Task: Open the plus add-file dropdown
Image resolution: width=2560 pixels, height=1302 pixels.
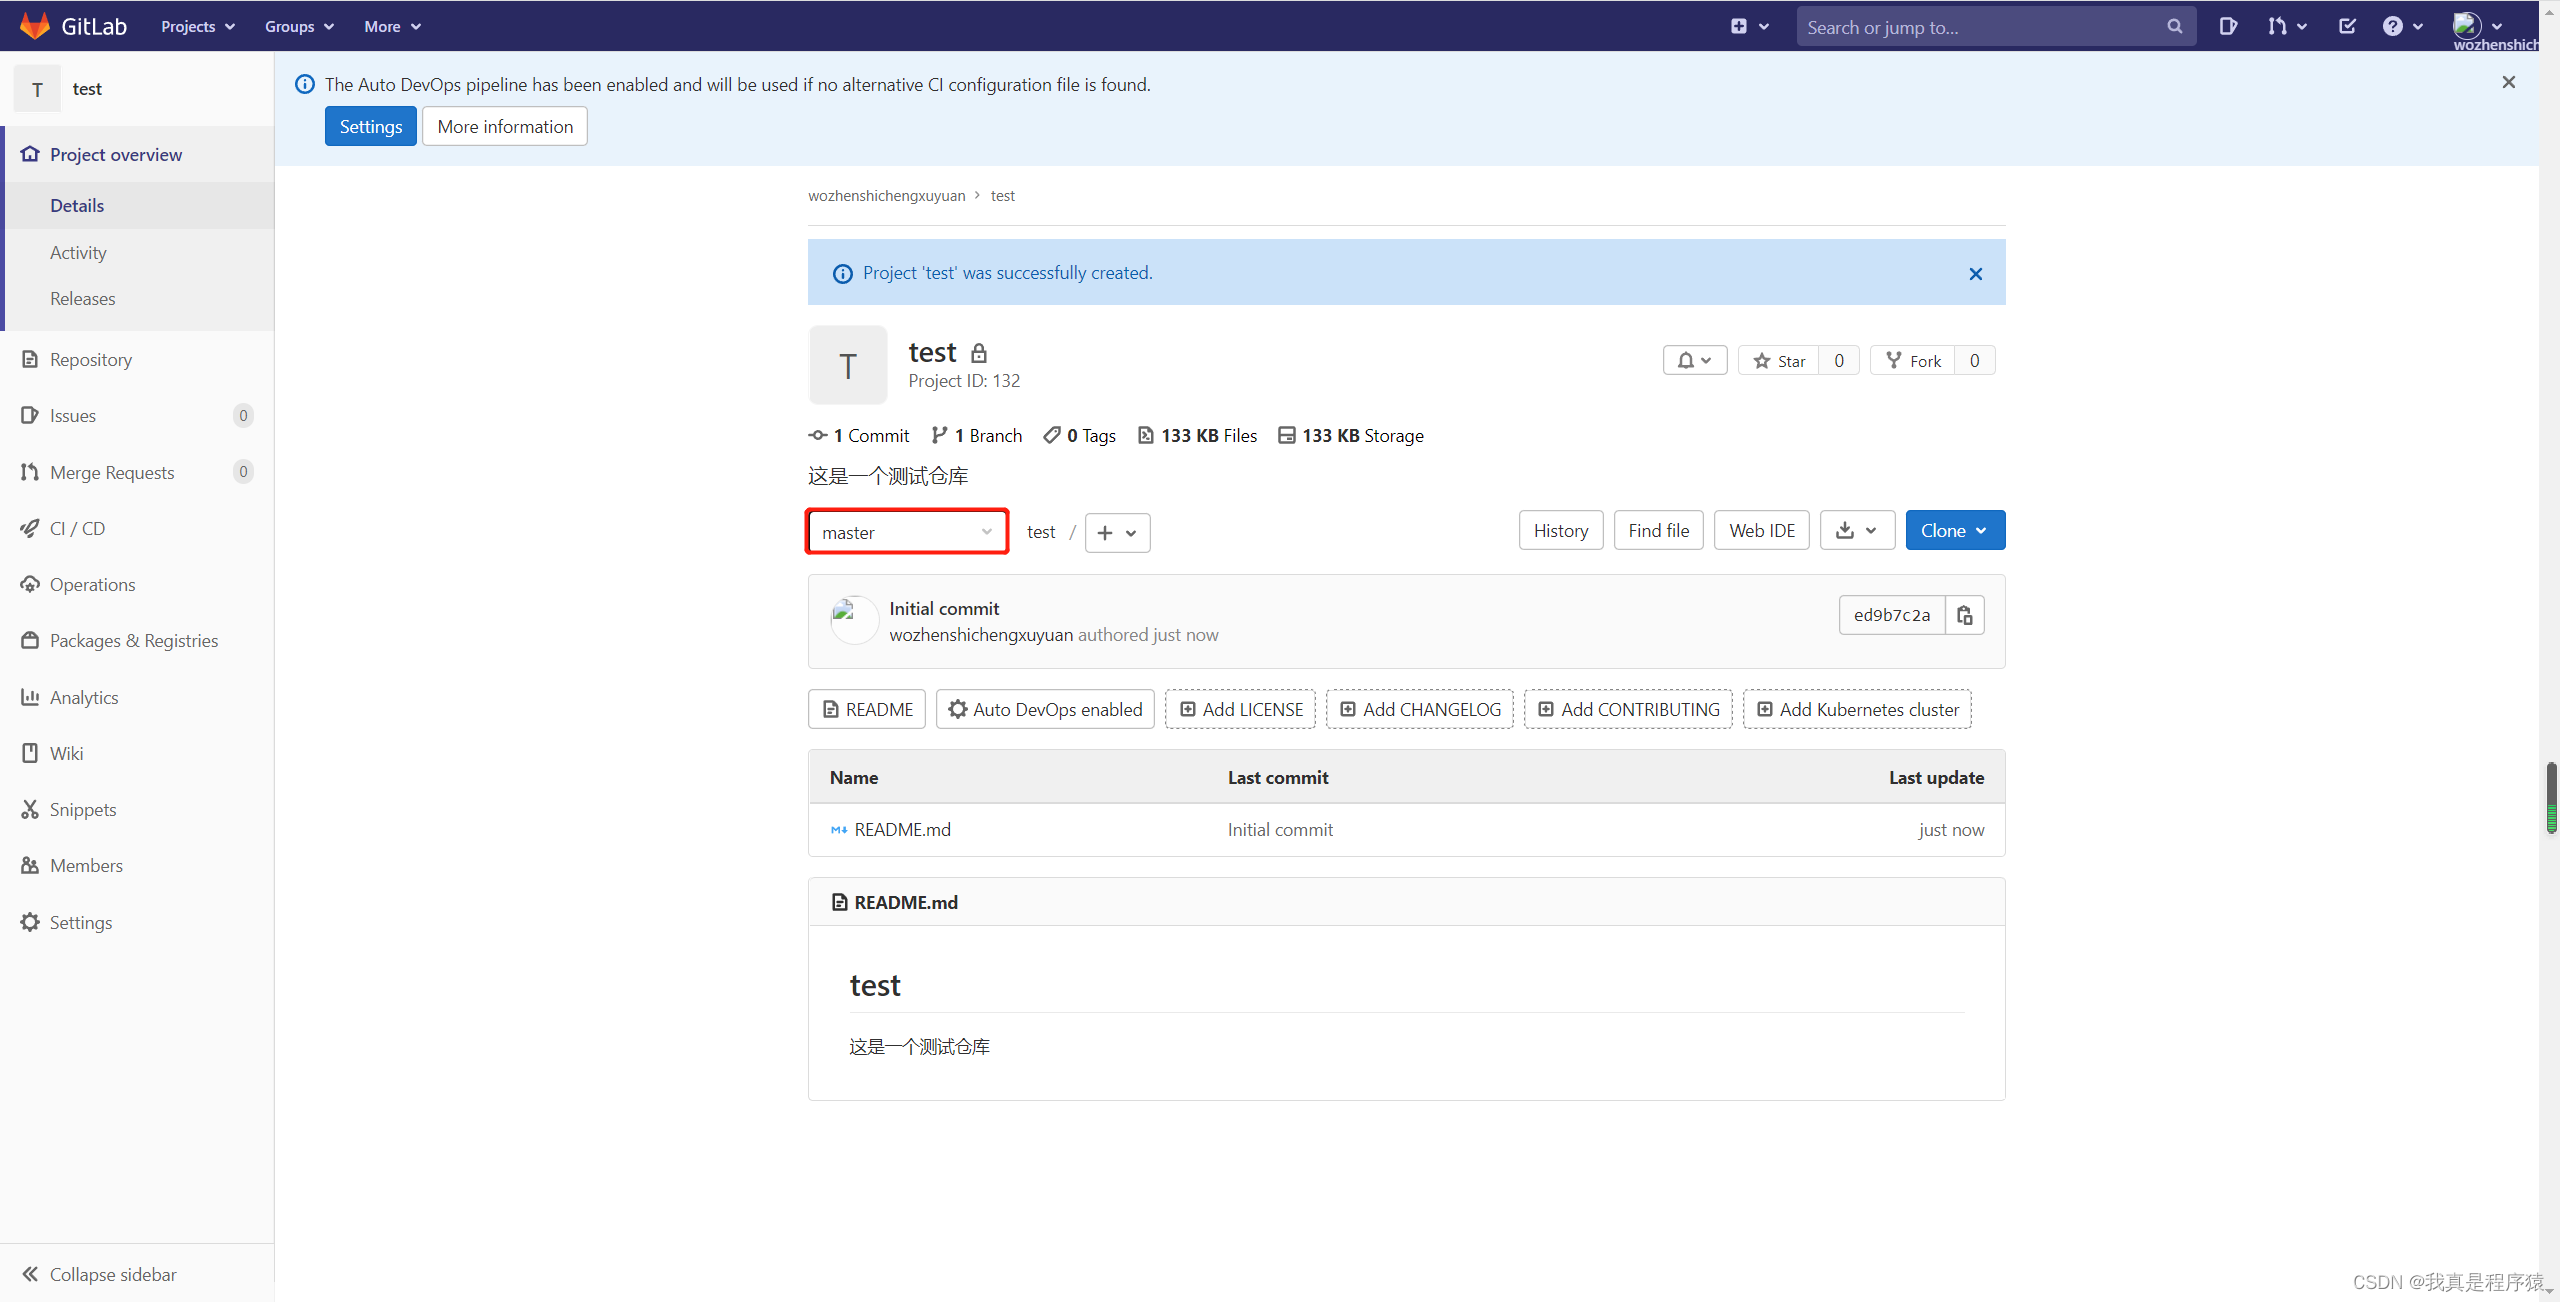Action: [1117, 533]
